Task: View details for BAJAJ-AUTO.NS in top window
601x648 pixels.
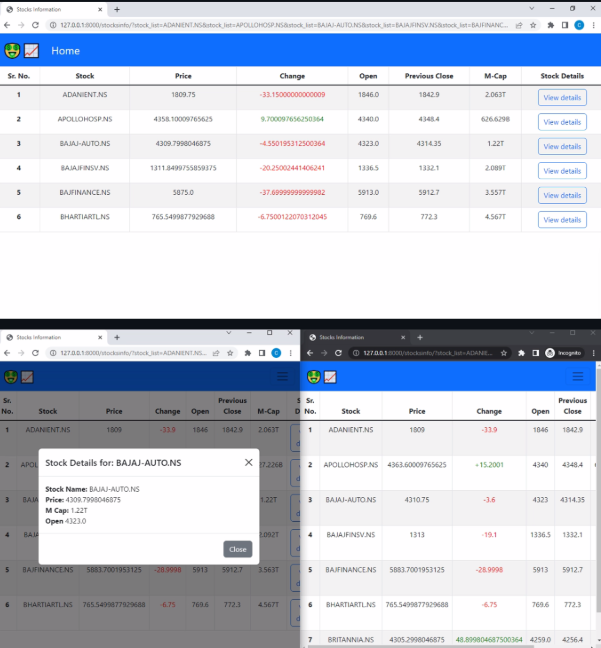Action: (562, 146)
